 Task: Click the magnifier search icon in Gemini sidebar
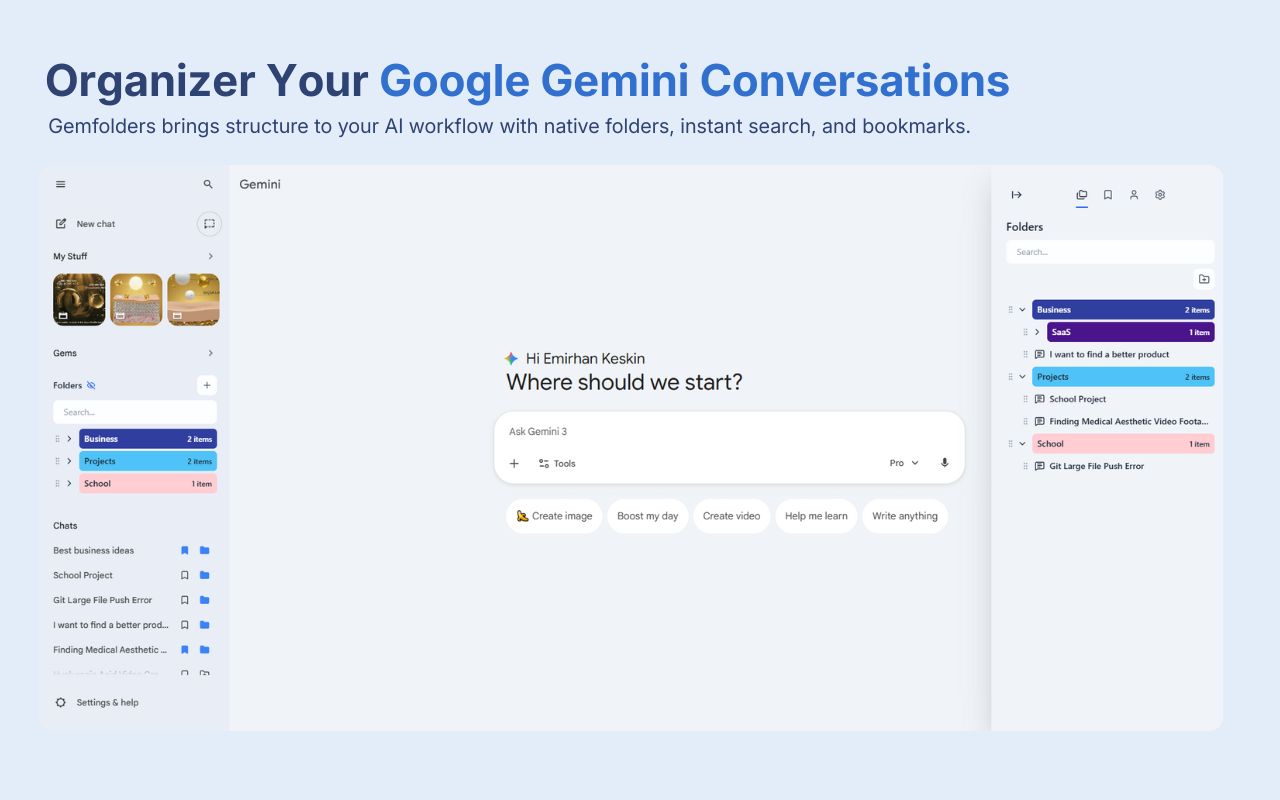tap(208, 184)
